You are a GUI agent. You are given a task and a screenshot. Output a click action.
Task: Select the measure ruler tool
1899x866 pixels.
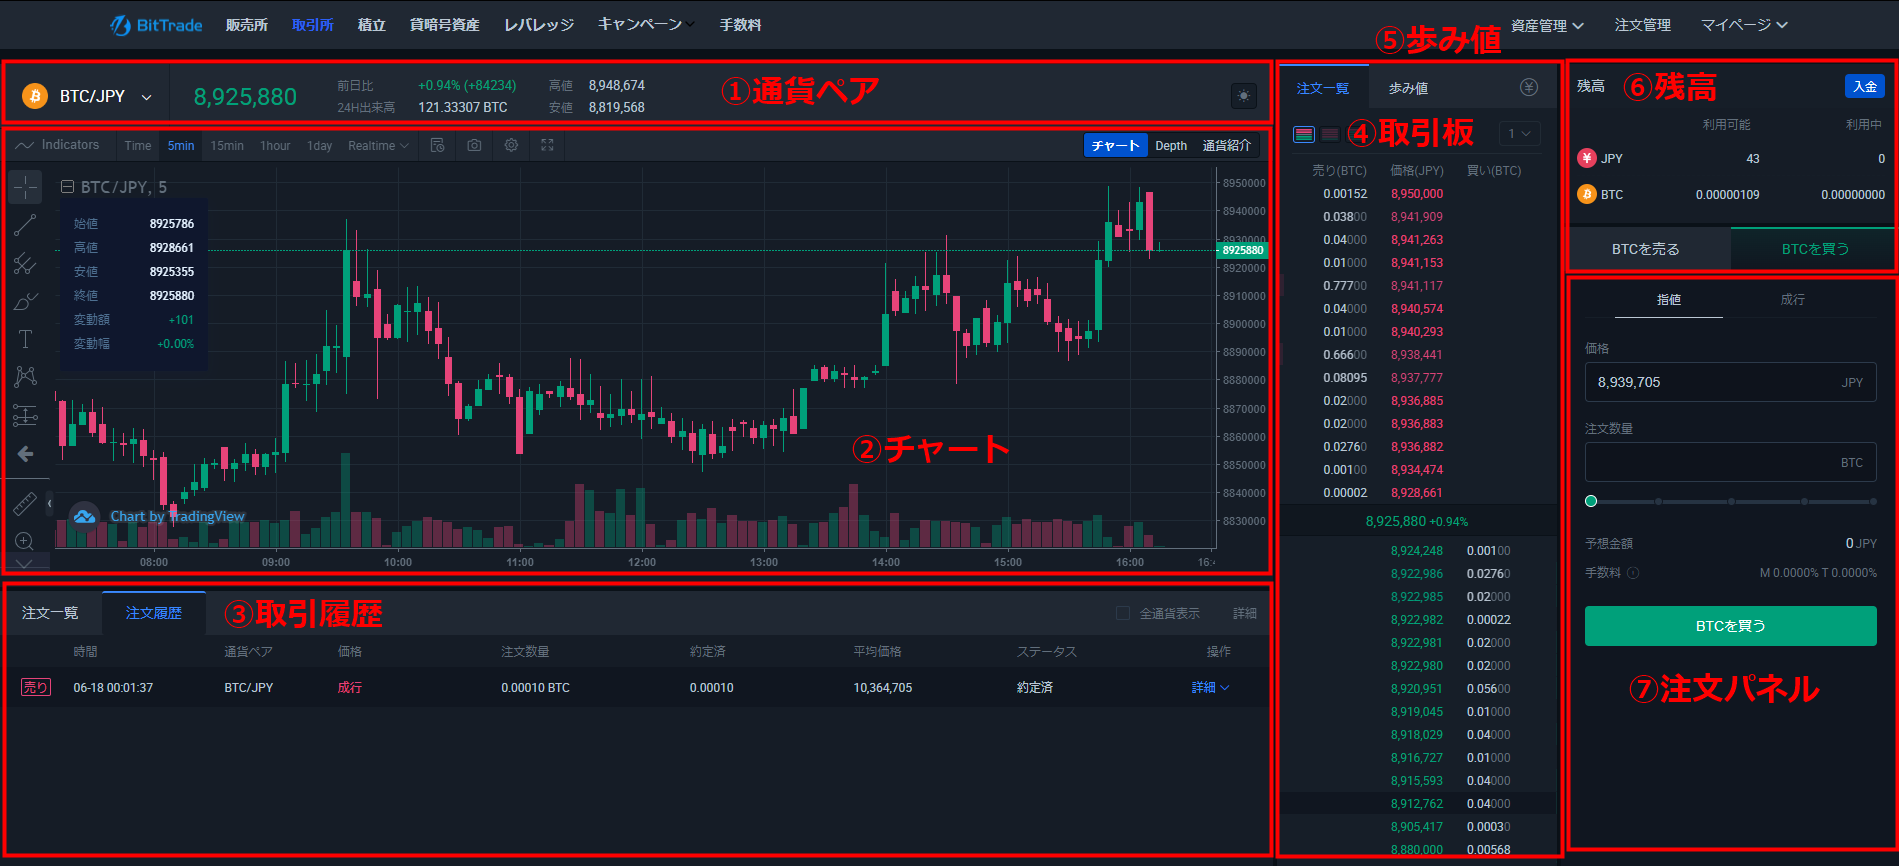pos(25,504)
